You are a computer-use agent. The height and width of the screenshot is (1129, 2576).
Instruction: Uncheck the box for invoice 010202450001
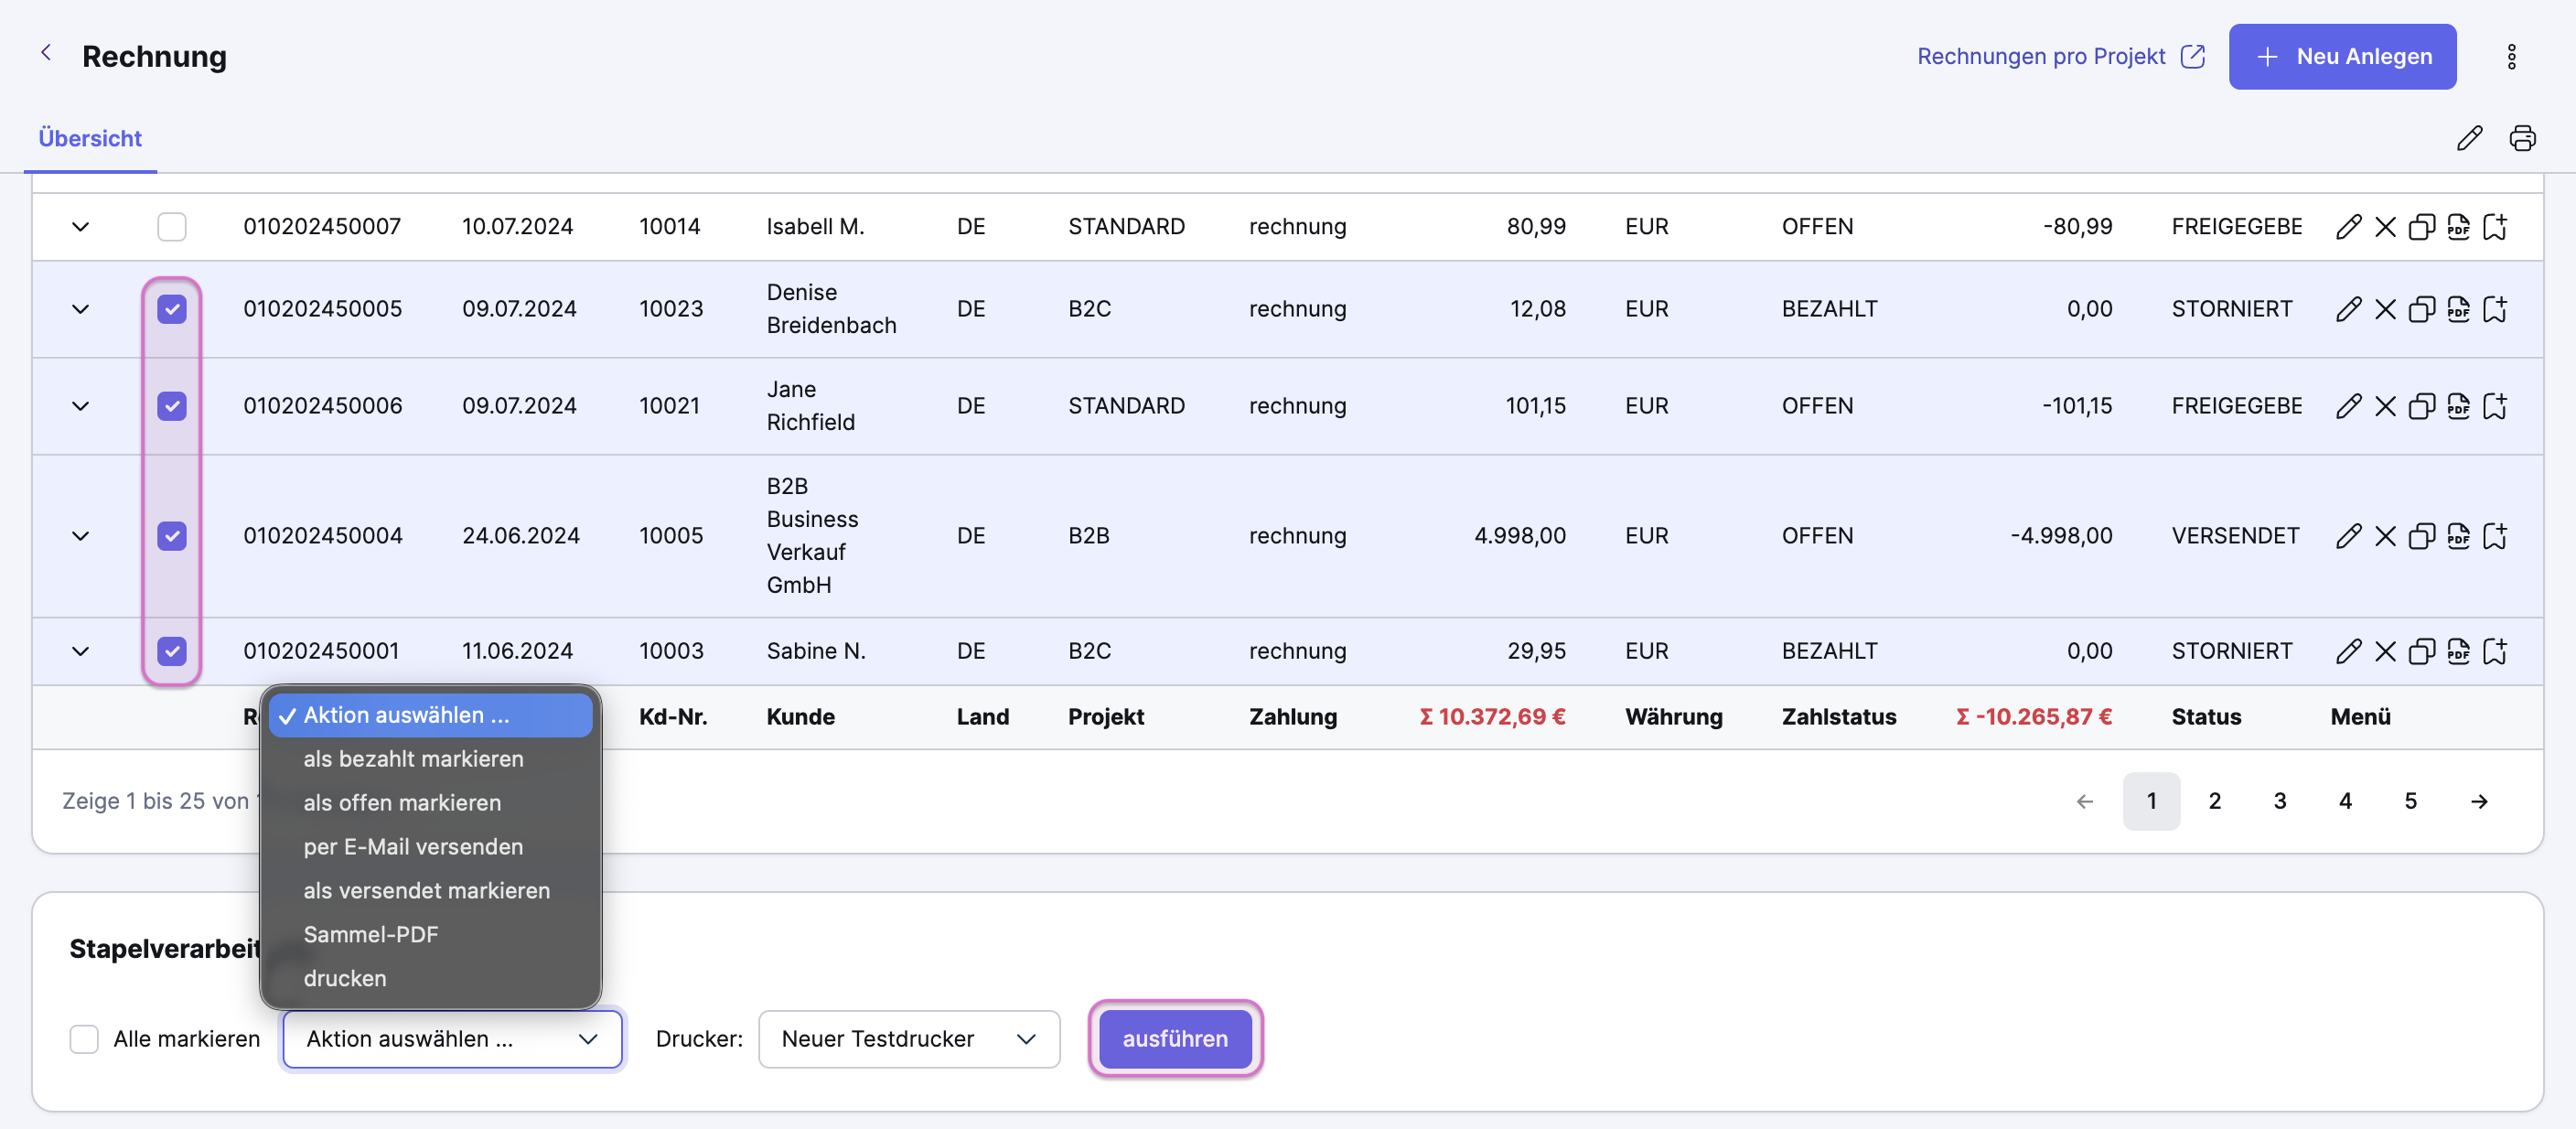(172, 651)
